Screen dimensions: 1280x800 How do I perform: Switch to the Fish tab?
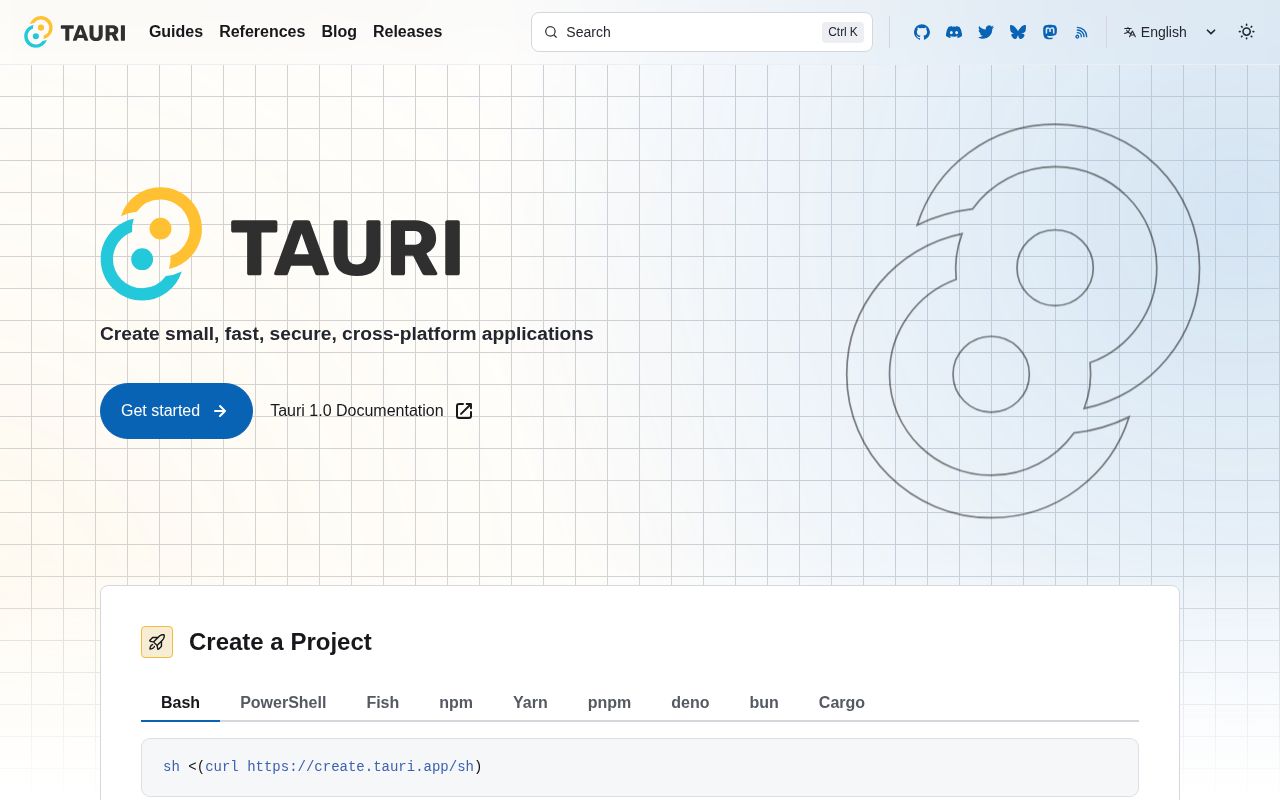tap(383, 703)
